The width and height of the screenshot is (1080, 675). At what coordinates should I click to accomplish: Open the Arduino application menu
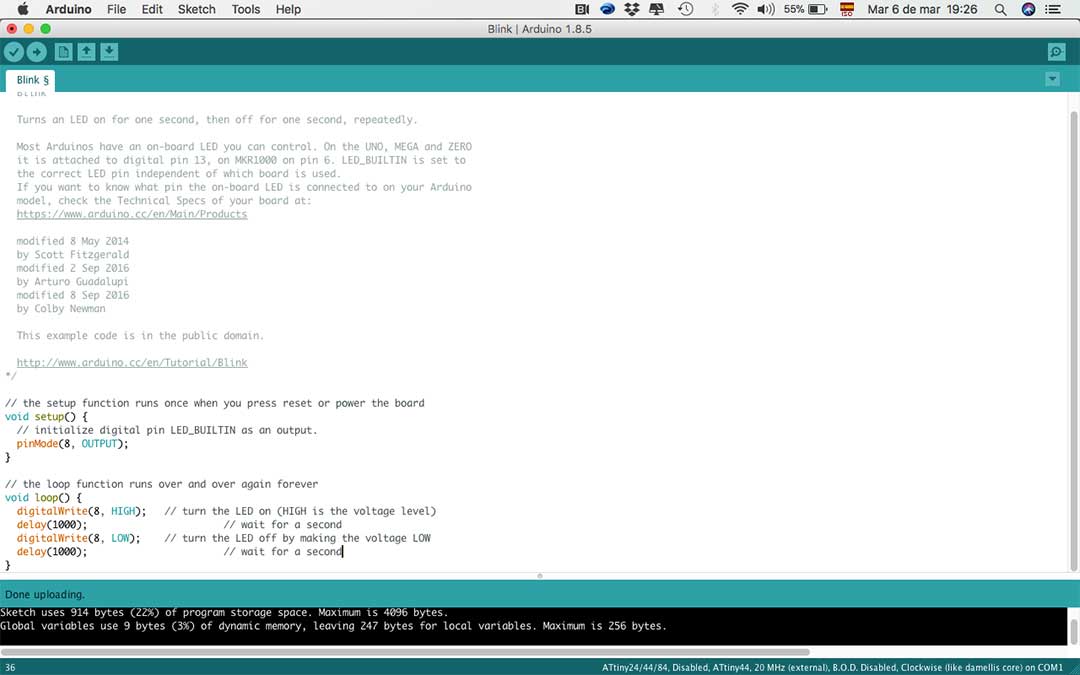coord(68,9)
